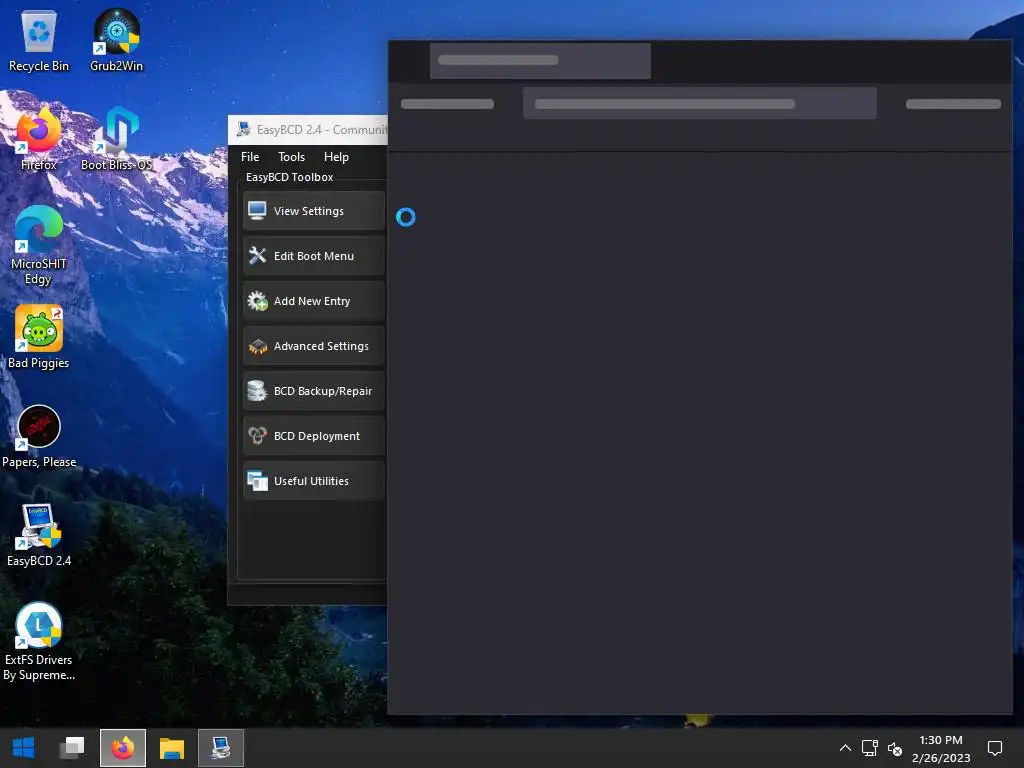Viewport: 1024px width, 768px height.
Task: Switch to EasyBCD taskbar button
Action: pyautogui.click(x=221, y=748)
